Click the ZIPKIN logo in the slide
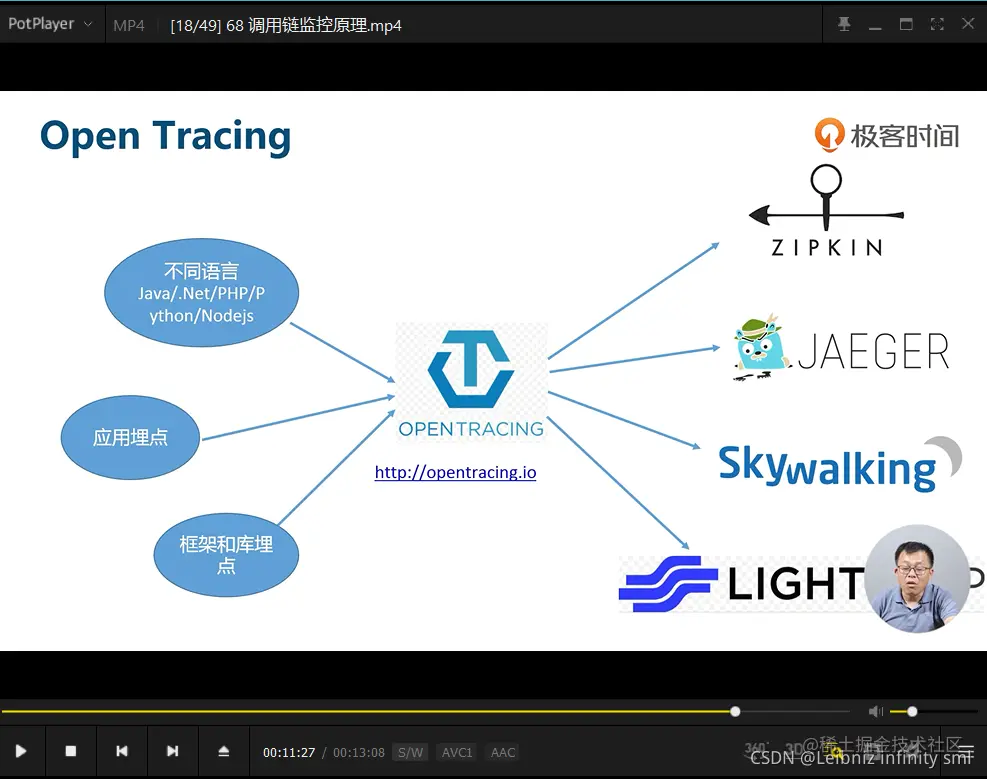The width and height of the screenshot is (987, 779). tap(826, 211)
